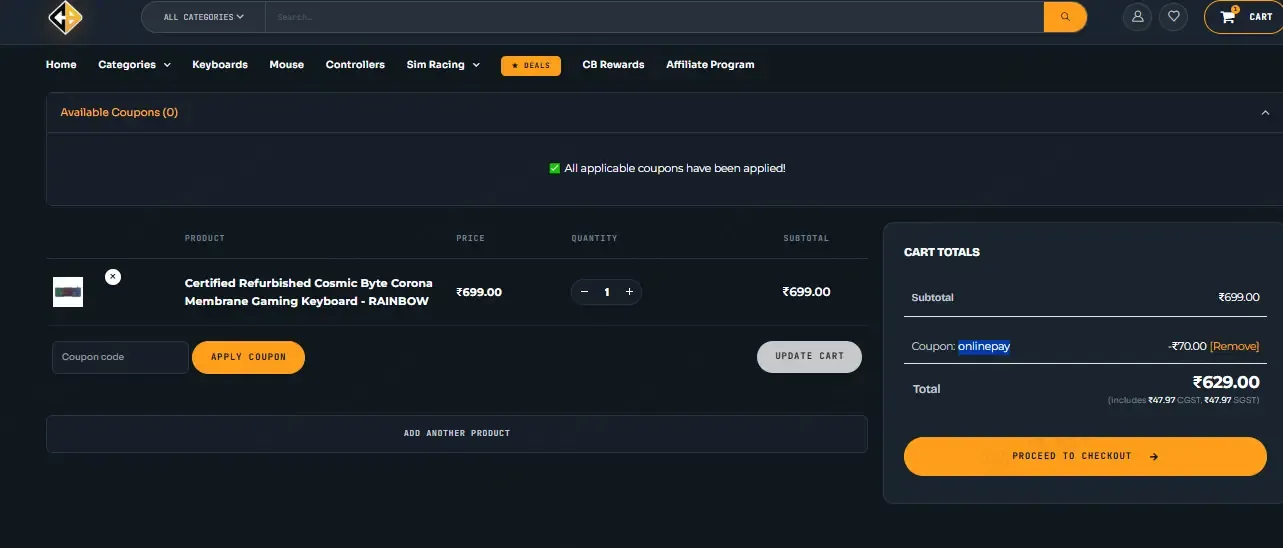Open the Certified Refurbished Corona Keyboard link
Screen dimensions: 1283x548
tap(309, 292)
